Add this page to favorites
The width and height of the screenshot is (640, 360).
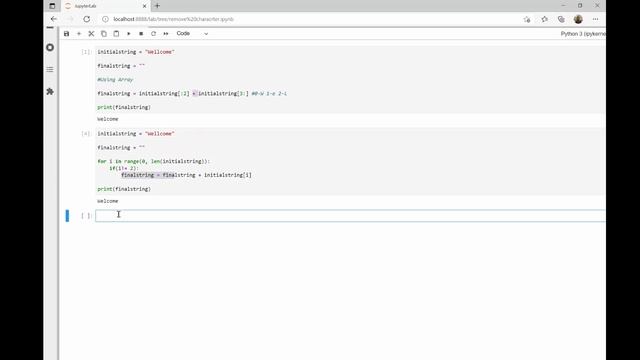tap(527, 19)
